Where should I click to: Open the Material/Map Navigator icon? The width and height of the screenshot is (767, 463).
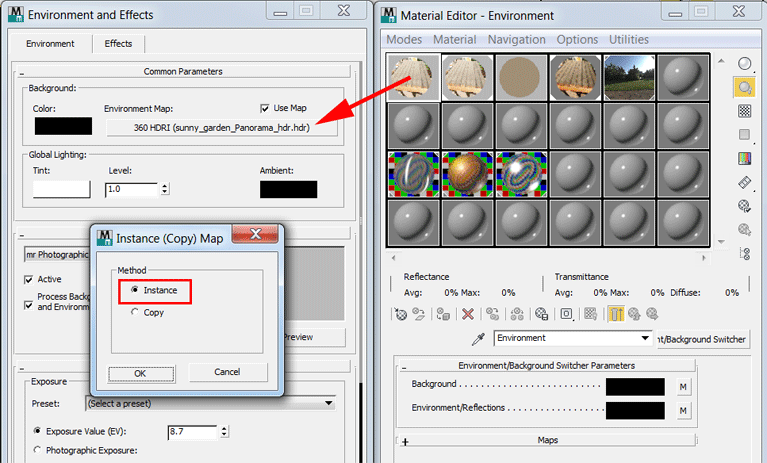click(744, 253)
